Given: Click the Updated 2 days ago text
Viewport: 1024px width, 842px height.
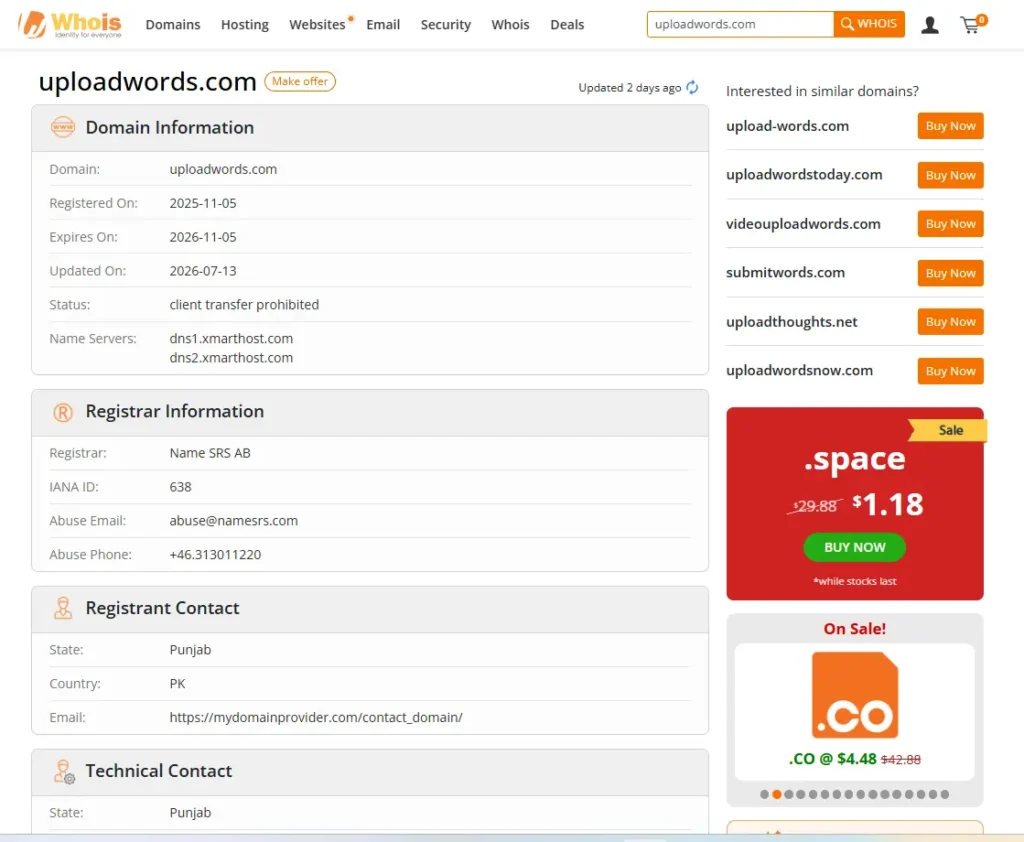Looking at the screenshot, I should click(630, 88).
